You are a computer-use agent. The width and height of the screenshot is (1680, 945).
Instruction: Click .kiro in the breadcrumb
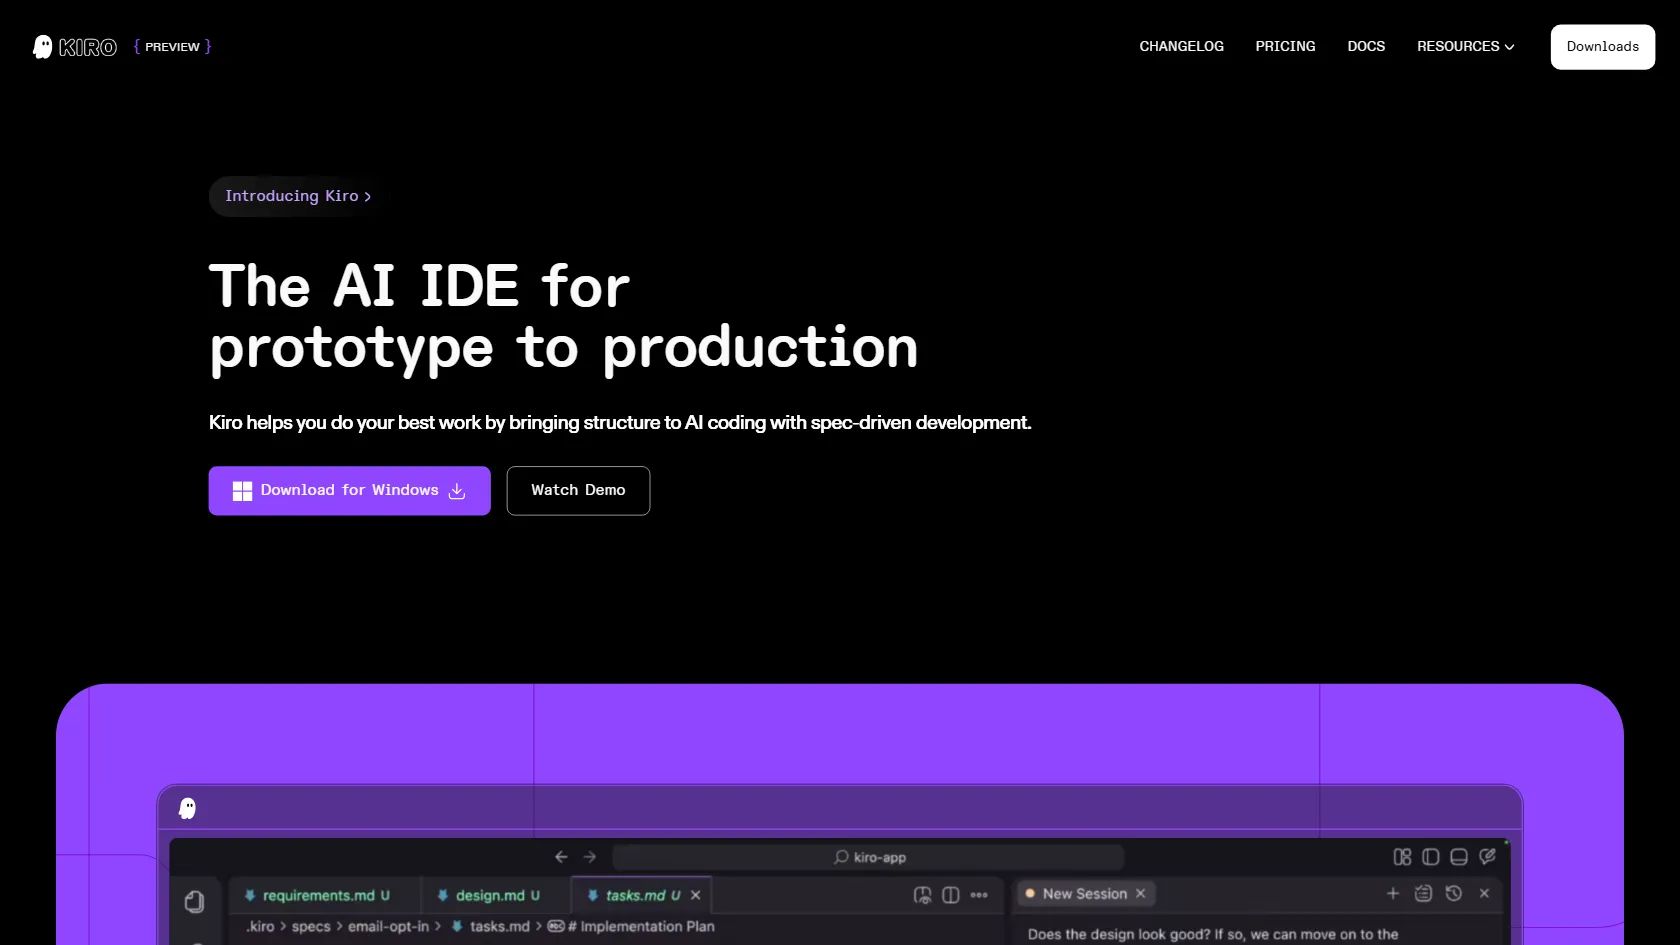pyautogui.click(x=260, y=927)
